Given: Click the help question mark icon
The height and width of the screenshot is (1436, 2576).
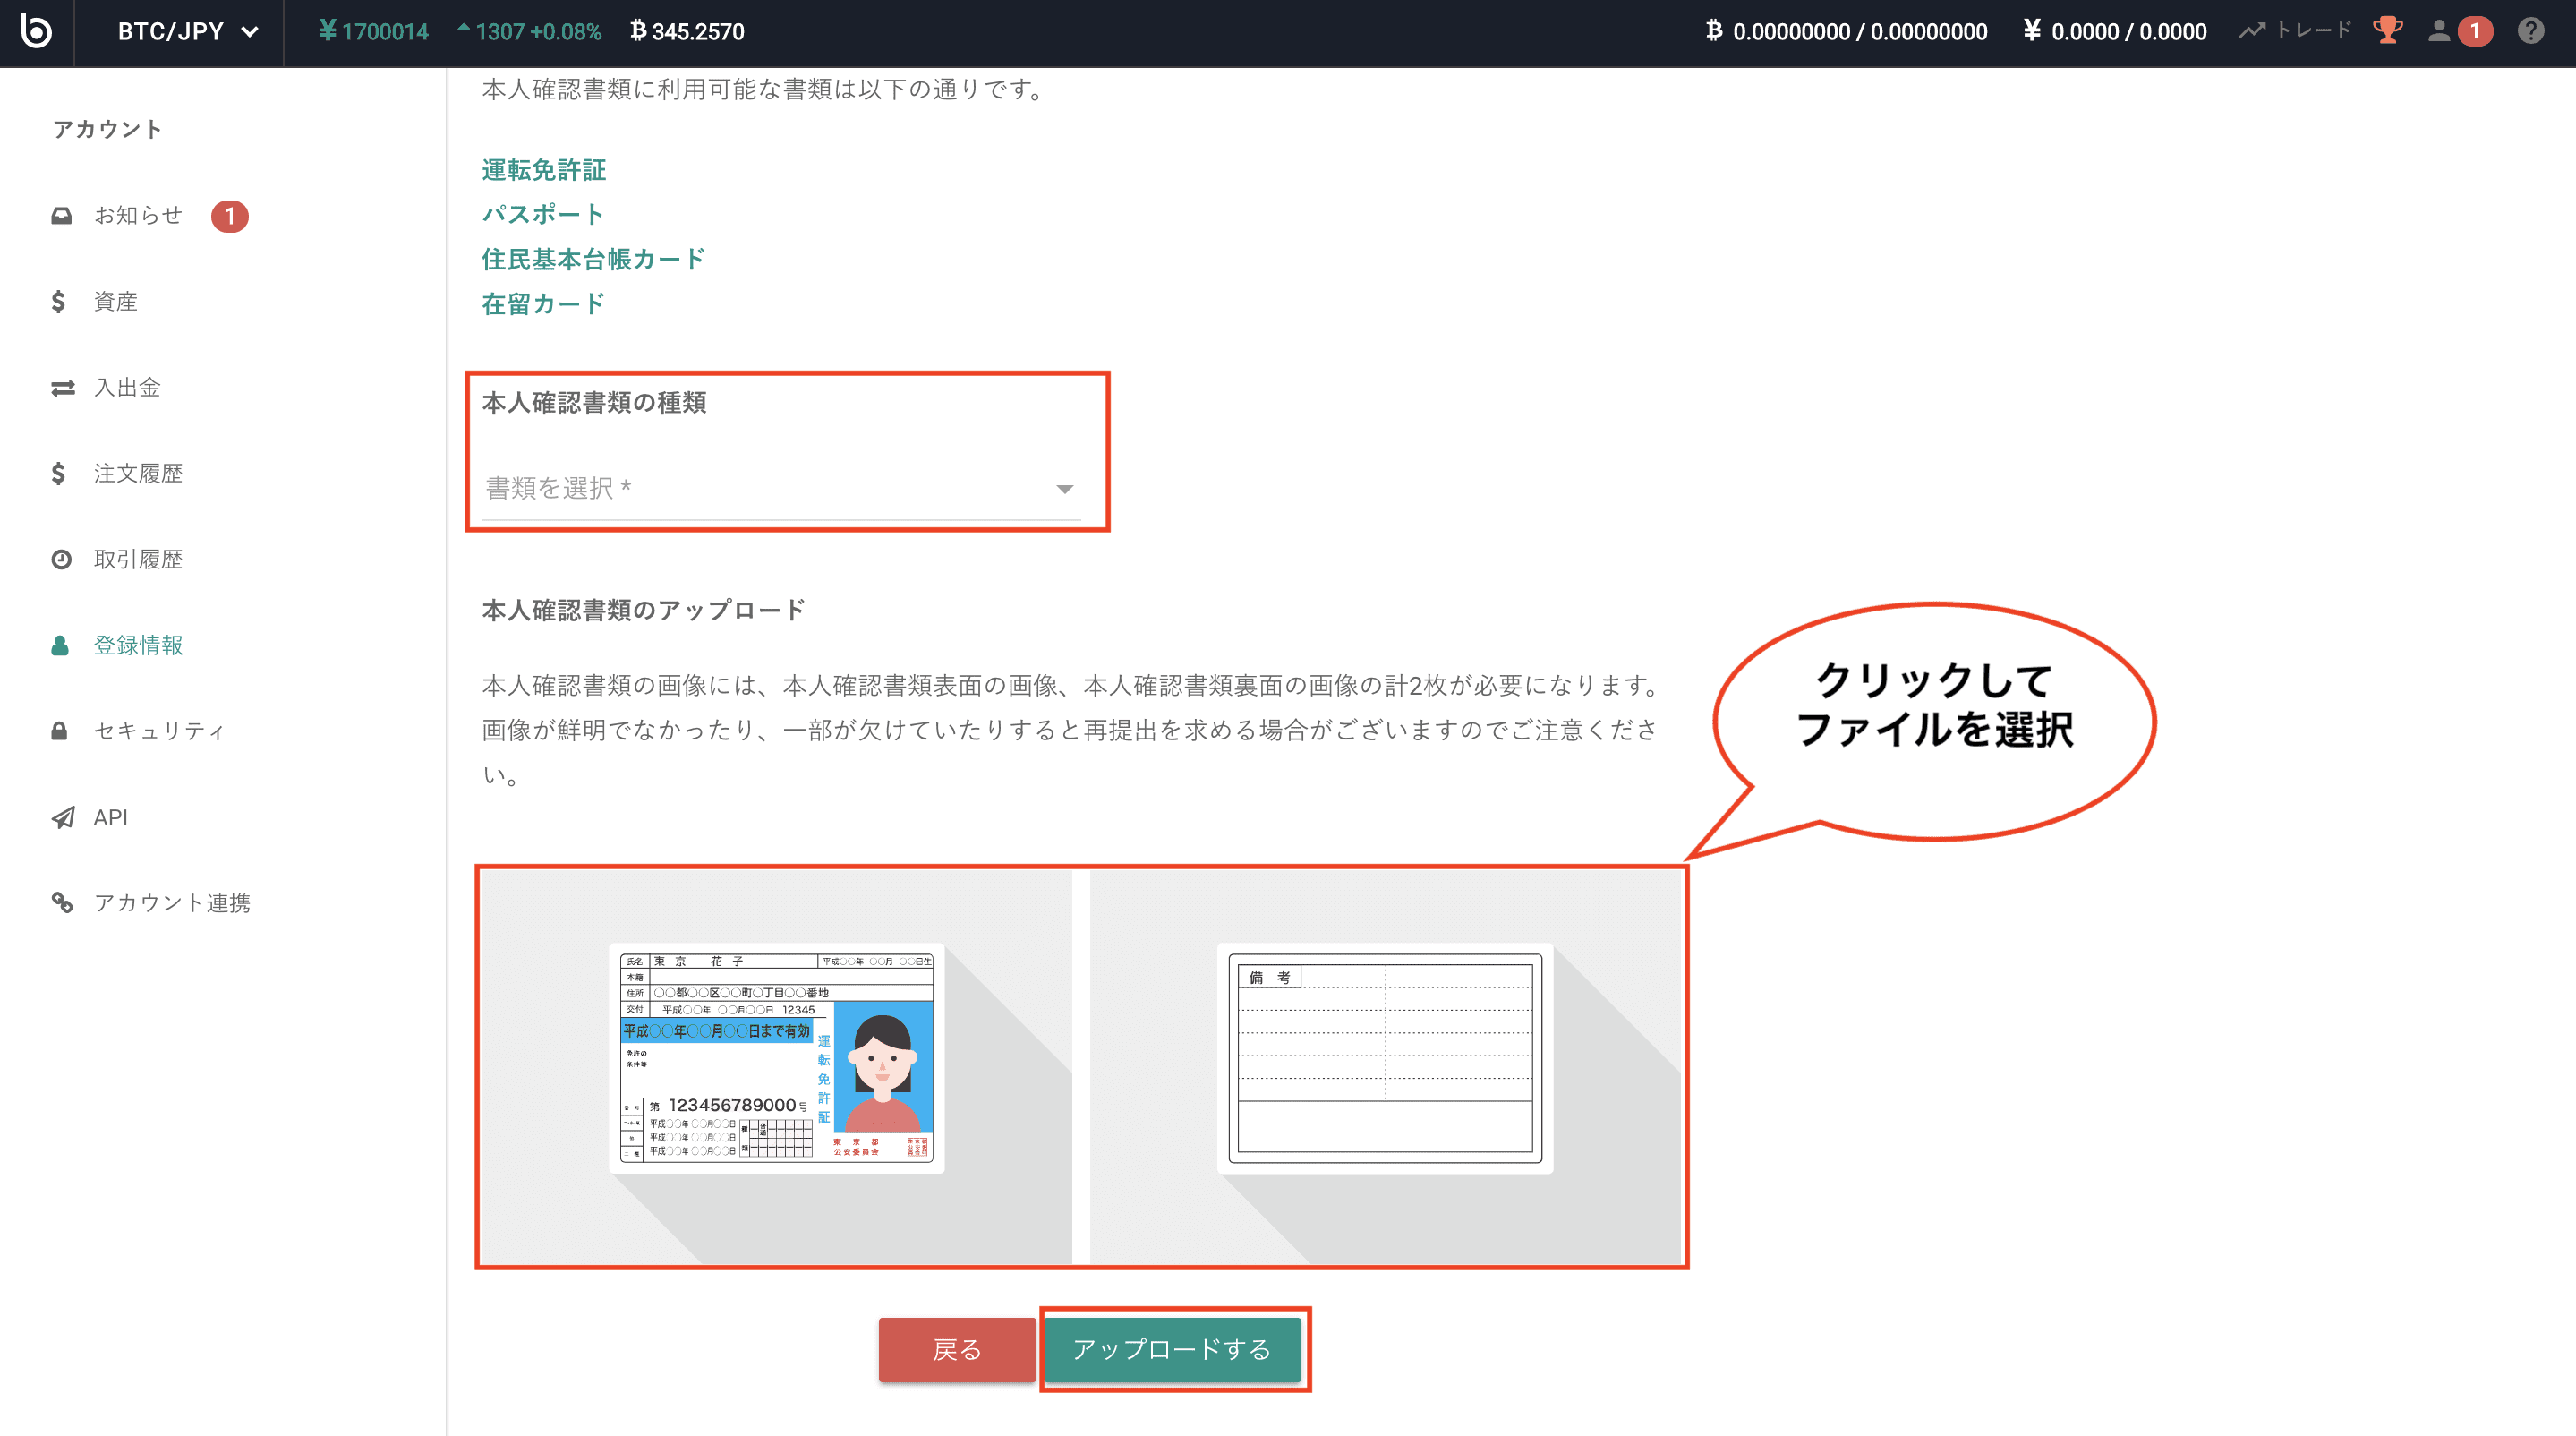Looking at the screenshot, I should 2530,31.
